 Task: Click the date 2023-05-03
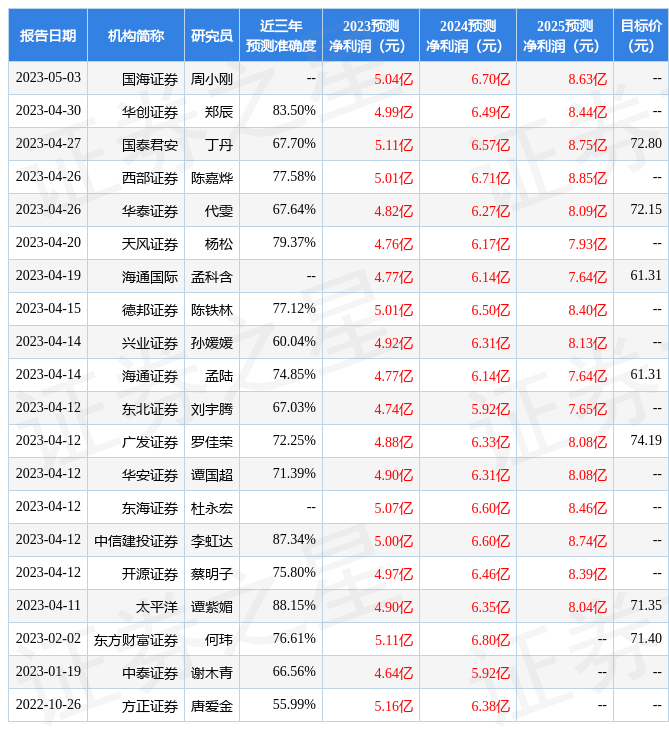point(48,78)
